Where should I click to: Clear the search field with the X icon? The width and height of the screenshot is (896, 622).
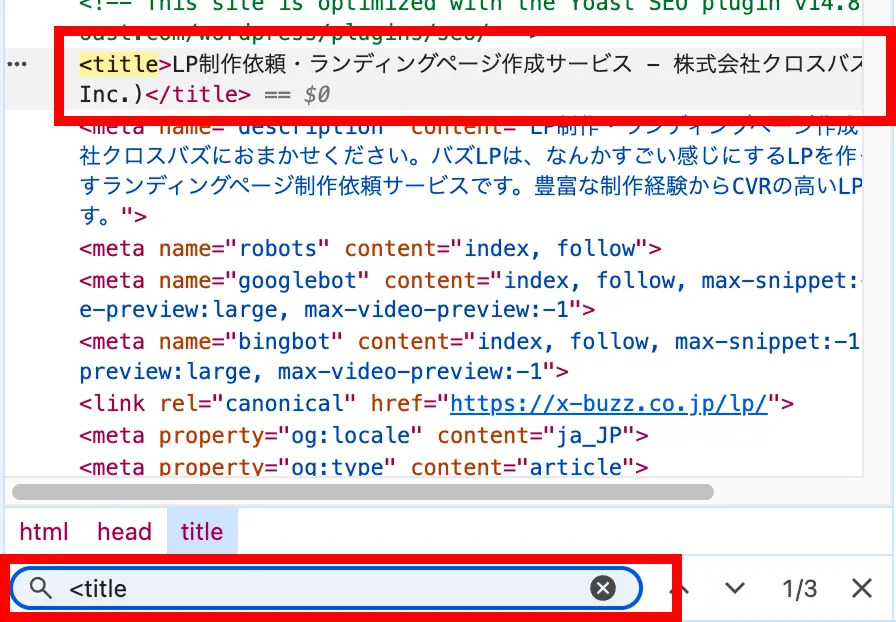(602, 588)
